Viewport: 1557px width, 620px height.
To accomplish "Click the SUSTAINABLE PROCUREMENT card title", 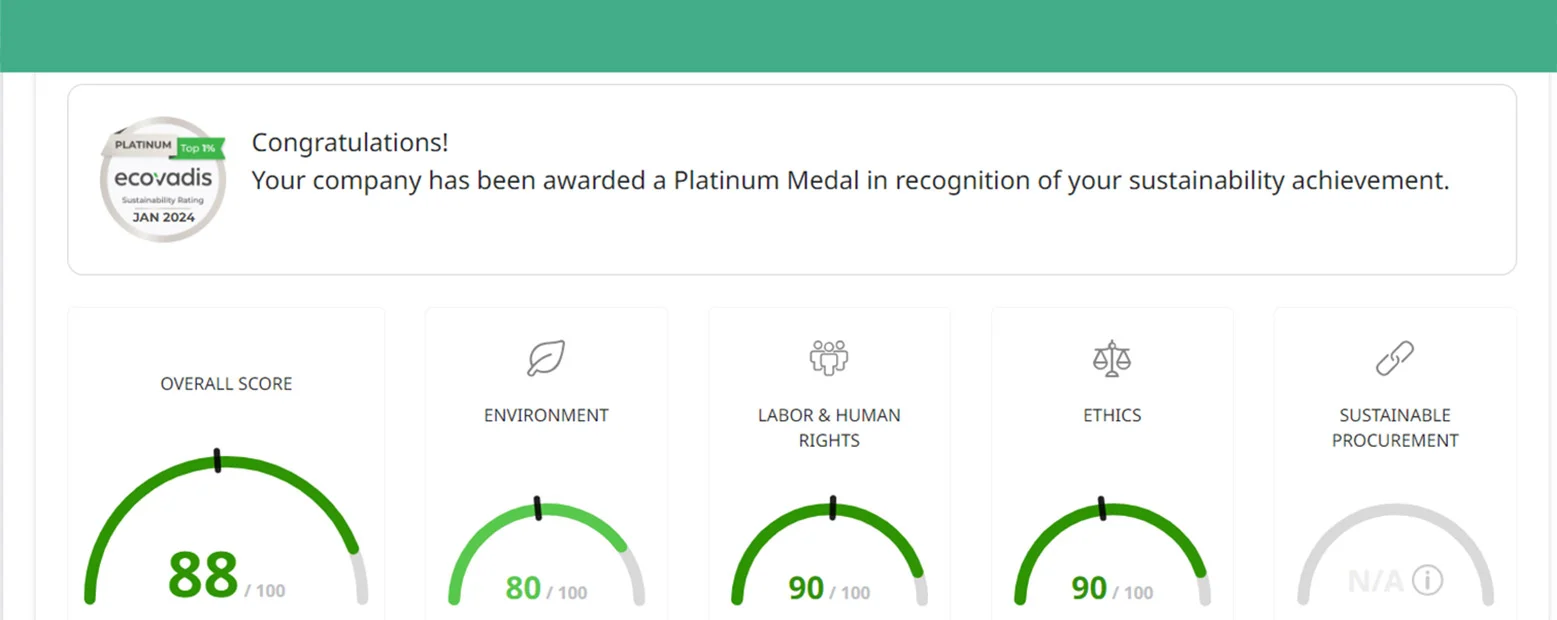I will [1394, 428].
